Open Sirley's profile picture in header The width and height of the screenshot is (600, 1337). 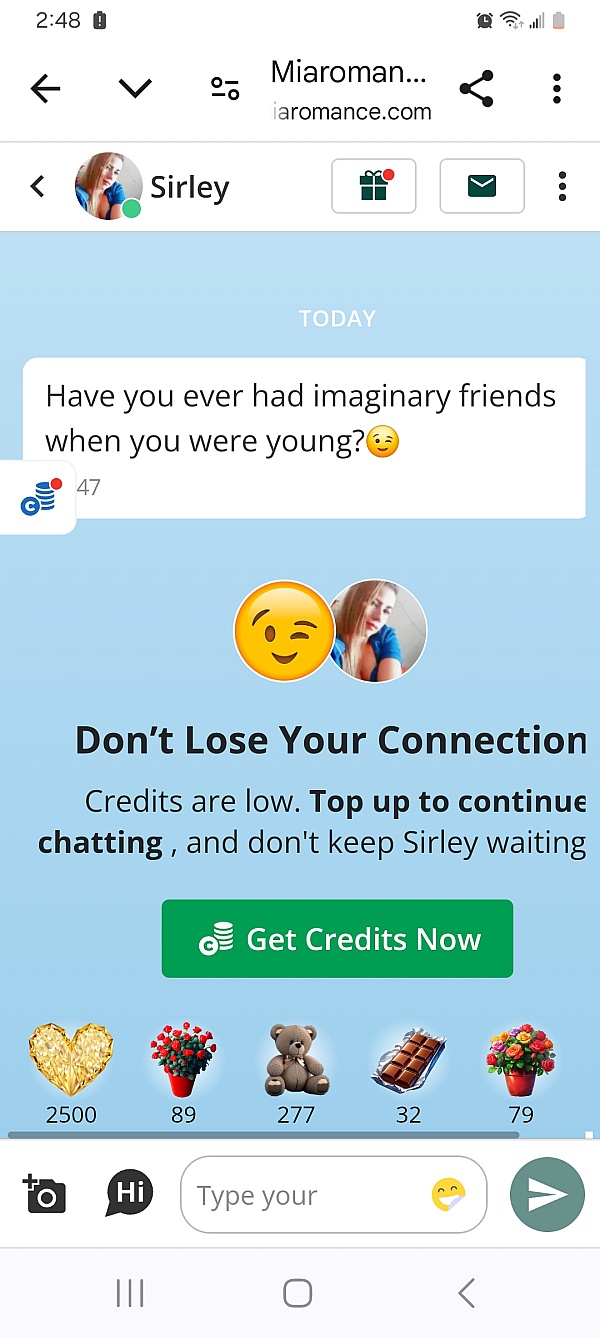(x=109, y=186)
